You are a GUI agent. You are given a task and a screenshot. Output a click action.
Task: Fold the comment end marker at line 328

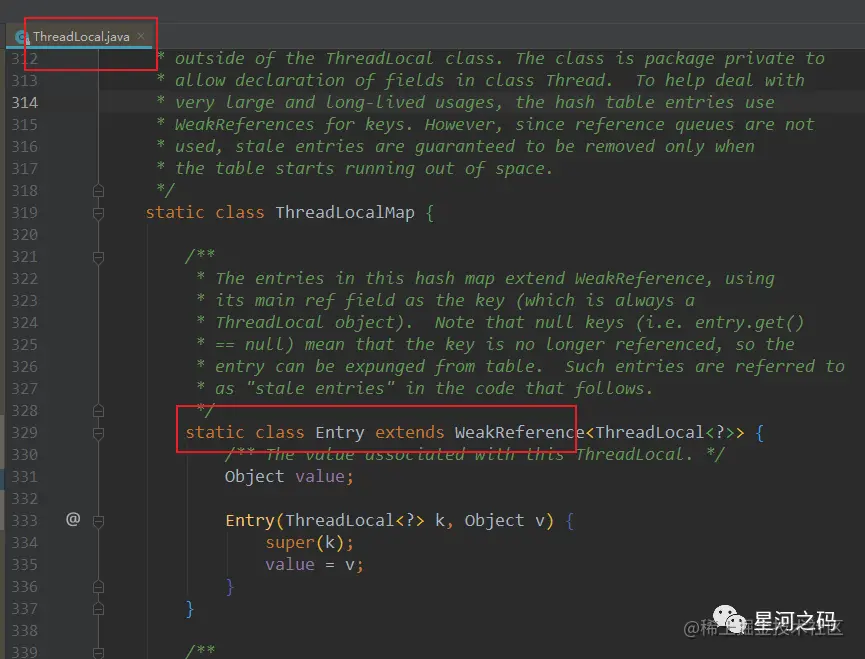(x=99, y=411)
